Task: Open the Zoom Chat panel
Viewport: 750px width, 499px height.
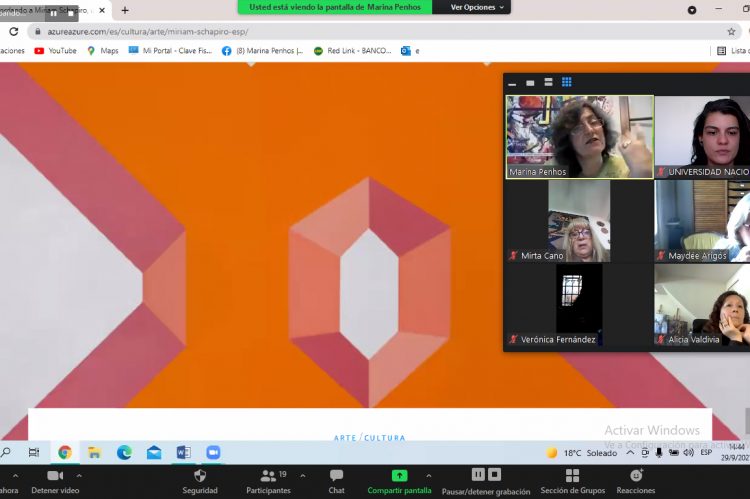Action: click(336, 476)
